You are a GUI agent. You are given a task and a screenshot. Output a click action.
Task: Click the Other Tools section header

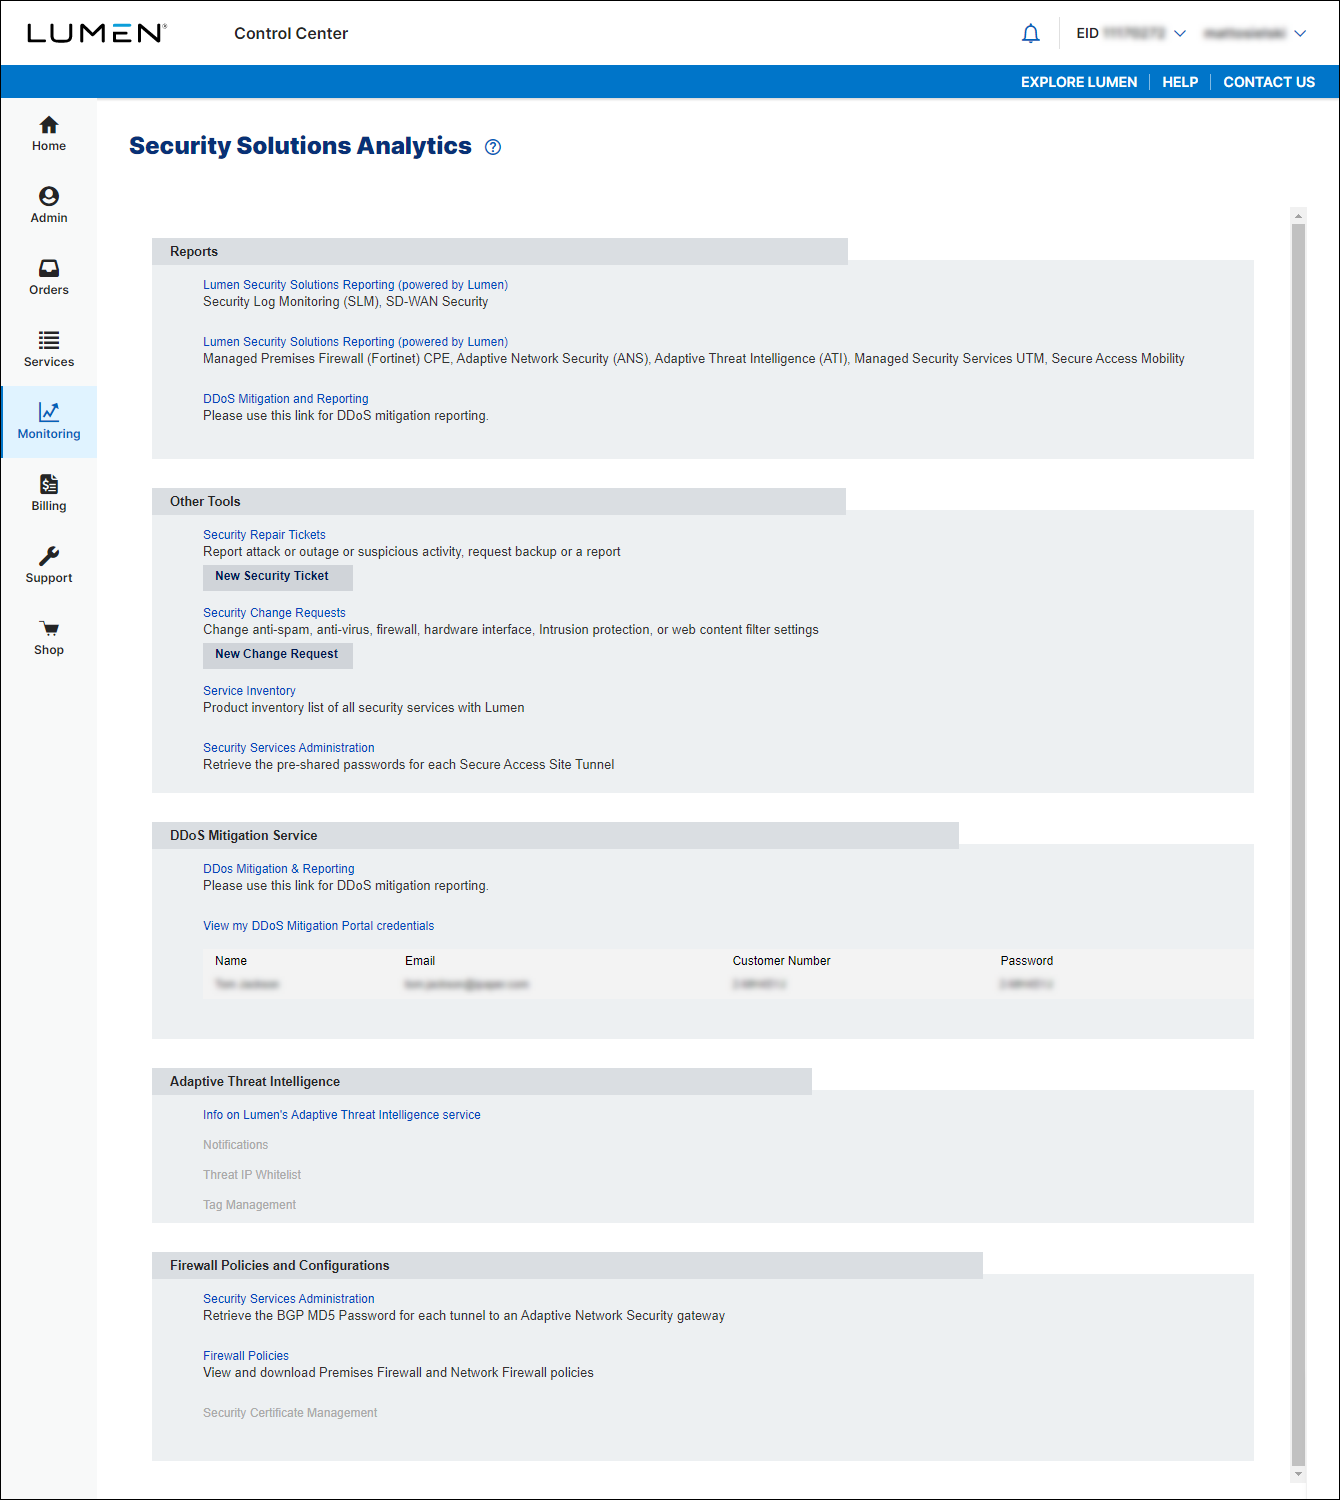tap(499, 501)
